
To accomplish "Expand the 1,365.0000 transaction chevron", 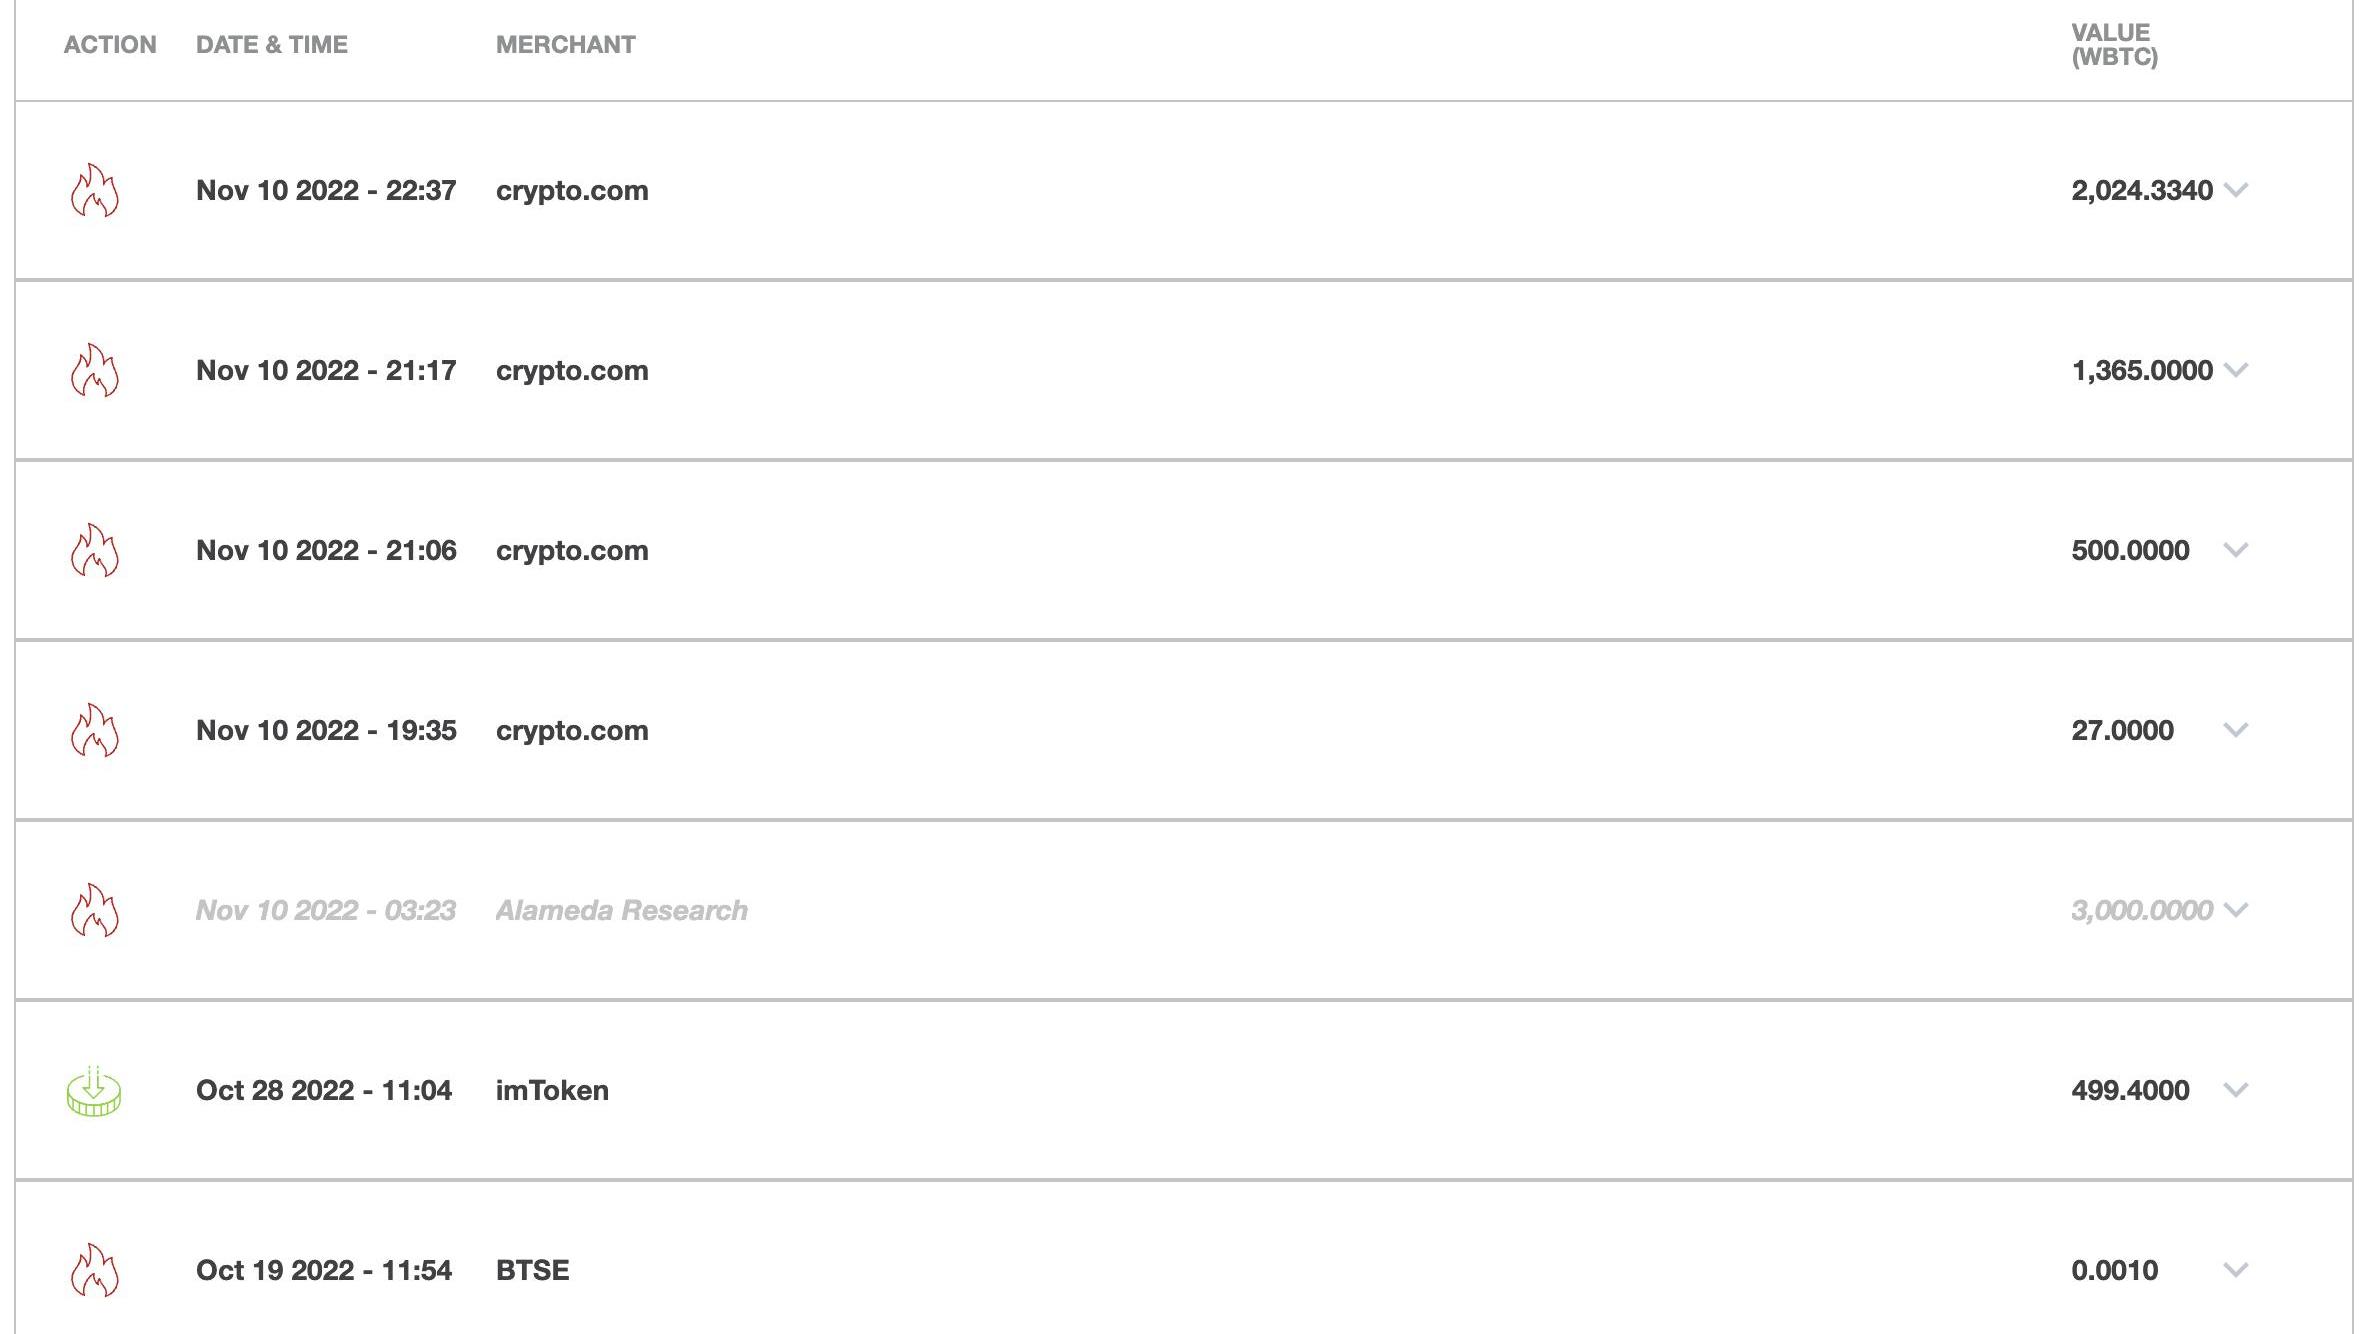I will pos(2236,370).
